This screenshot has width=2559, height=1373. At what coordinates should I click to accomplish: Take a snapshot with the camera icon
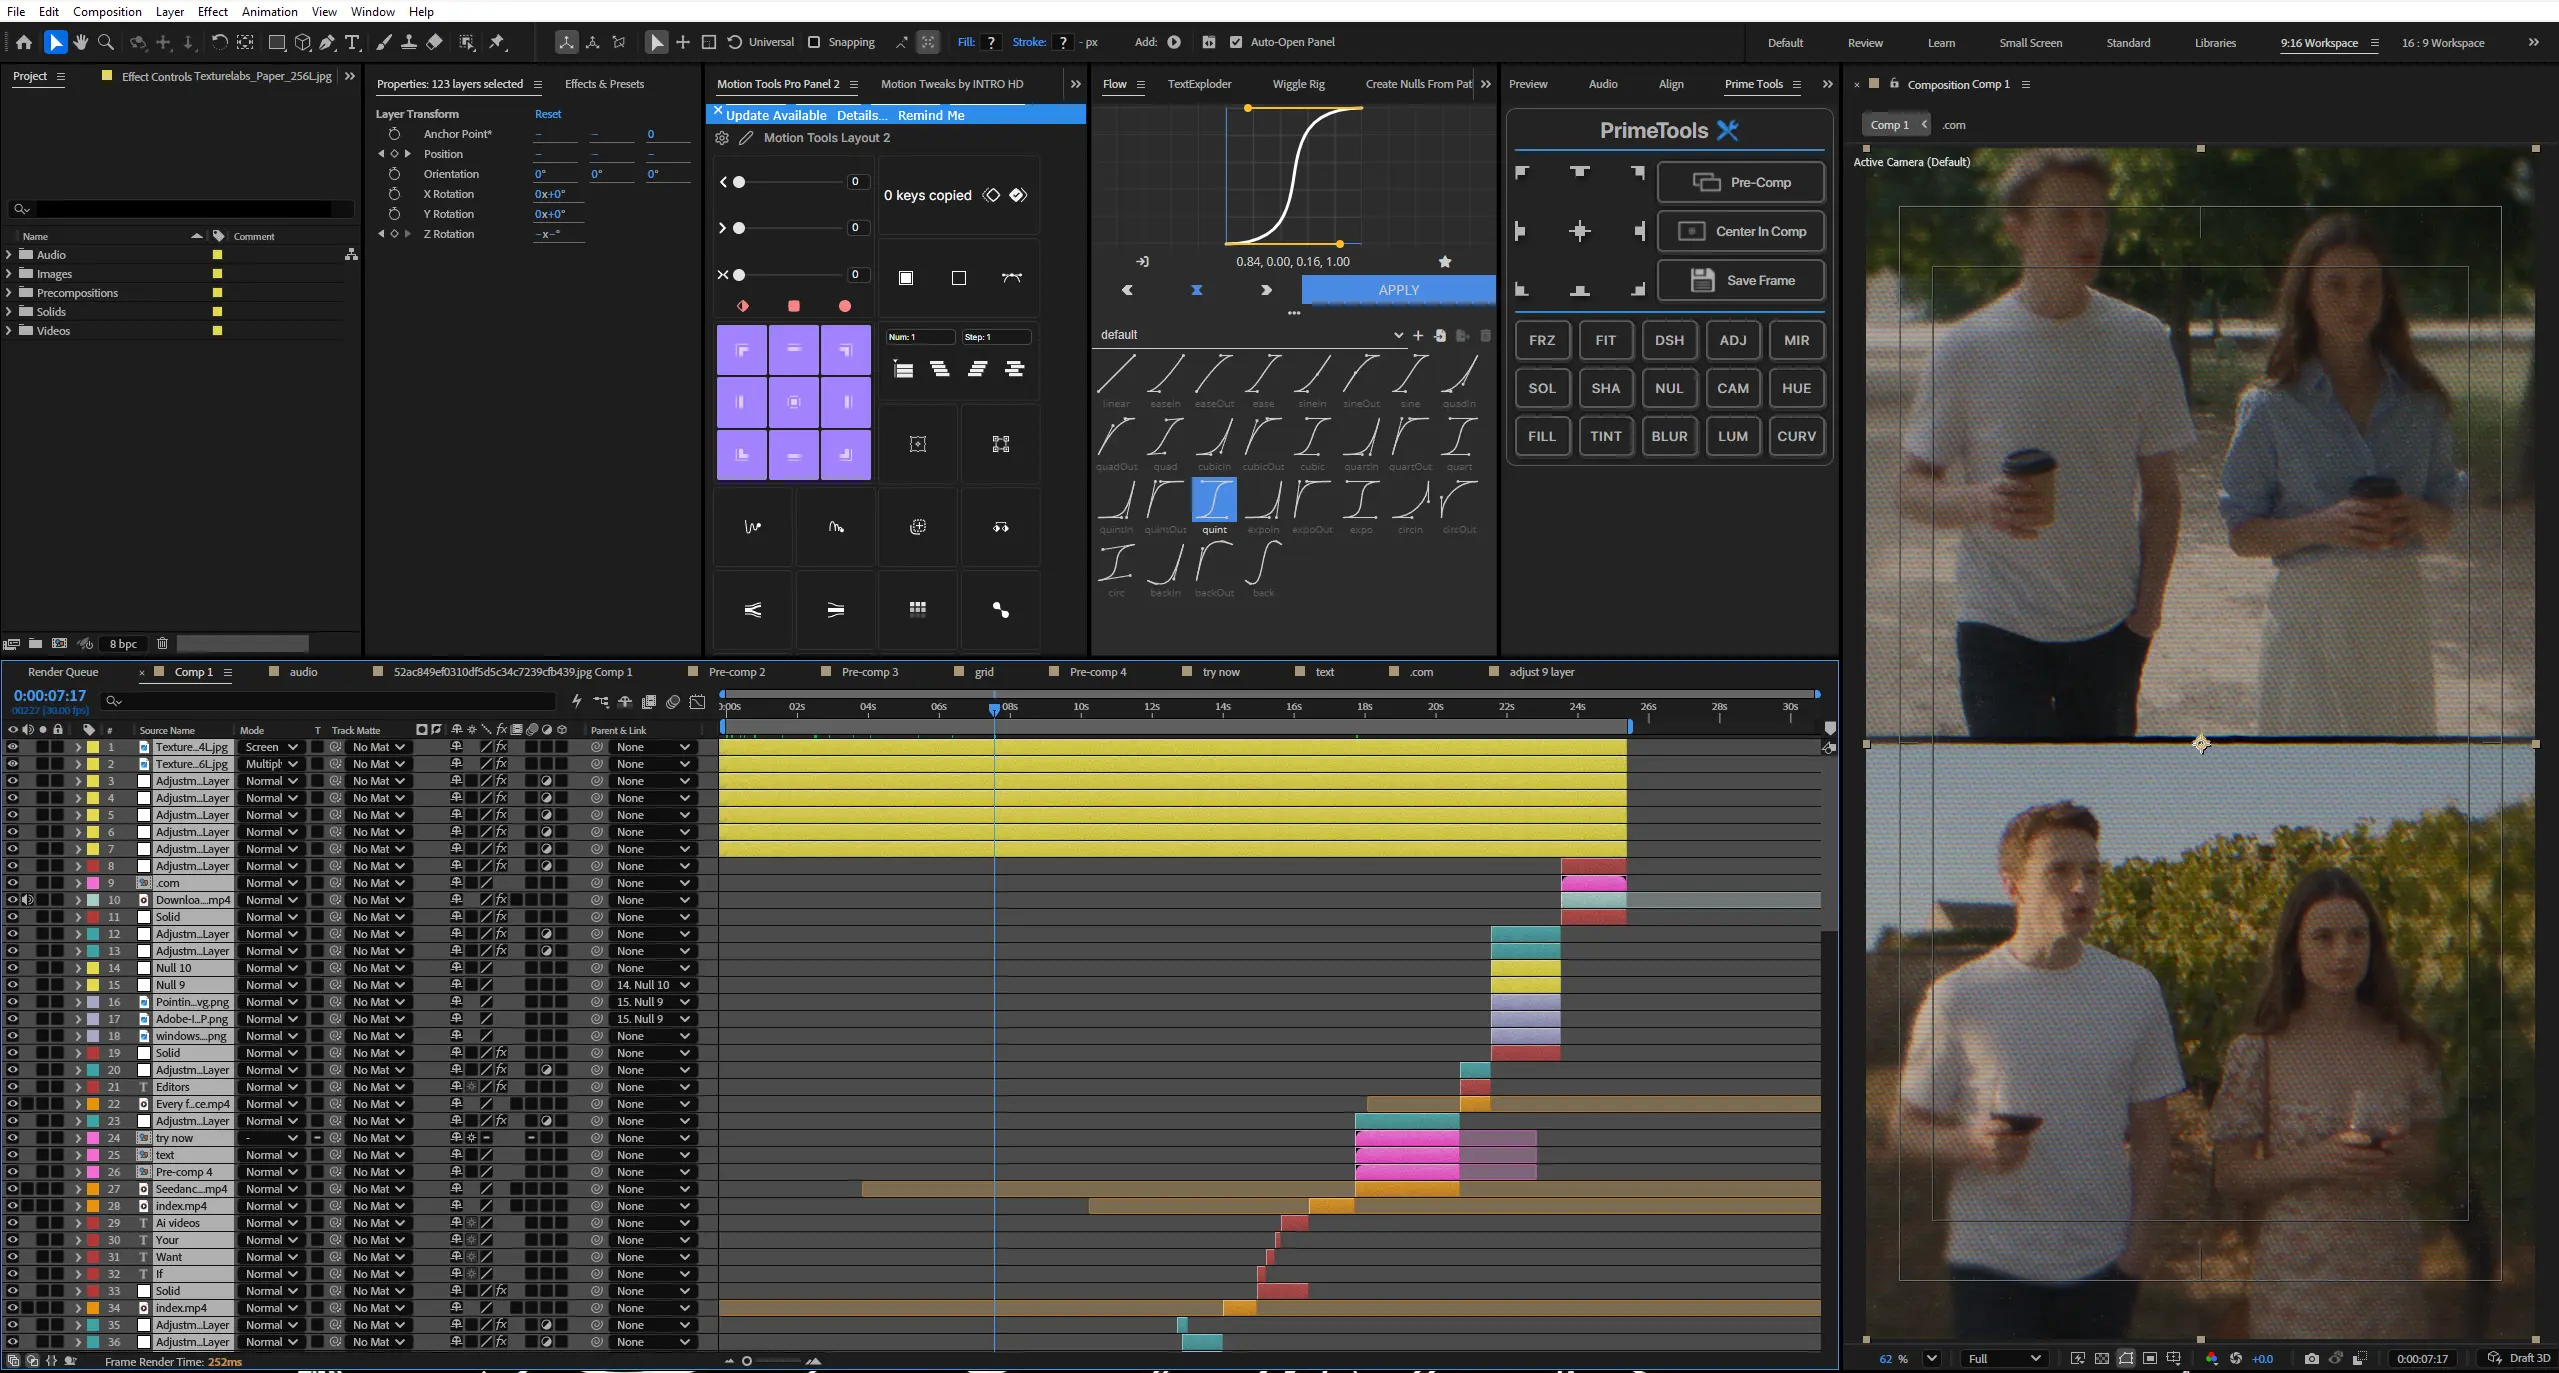[x=2311, y=1358]
